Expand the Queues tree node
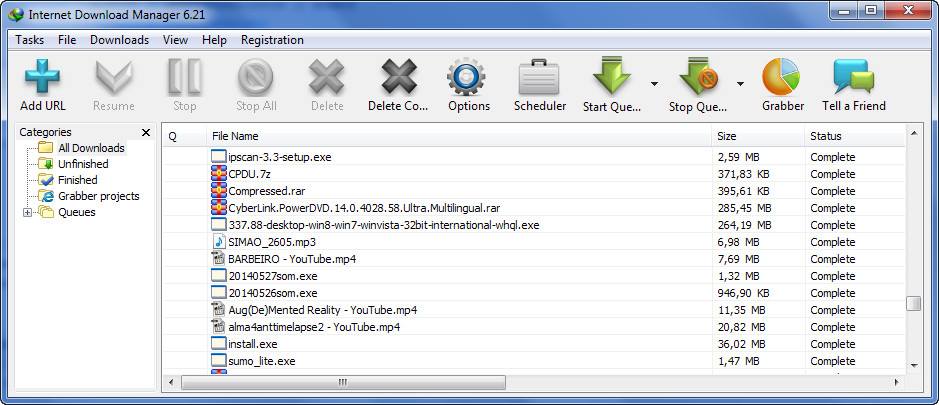Viewport: 939px width, 405px height. pos(27,212)
